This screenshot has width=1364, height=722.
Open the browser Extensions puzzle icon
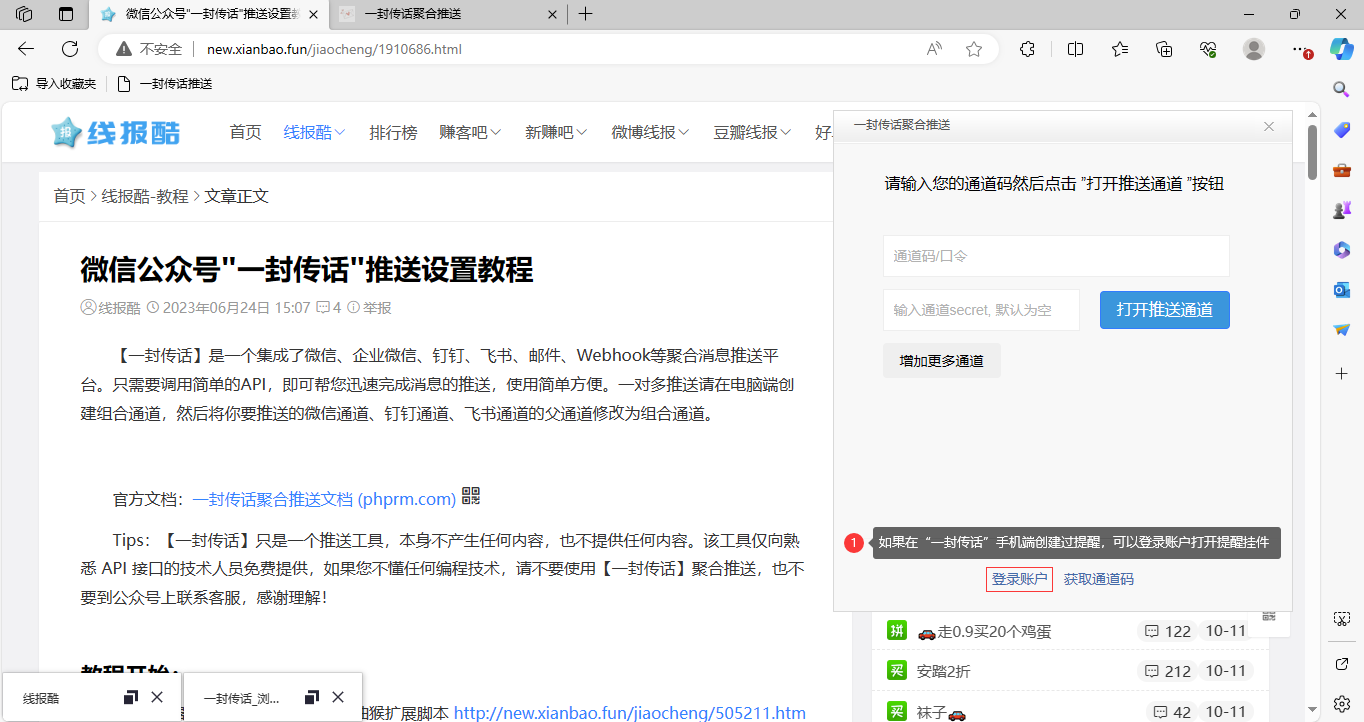1027,49
